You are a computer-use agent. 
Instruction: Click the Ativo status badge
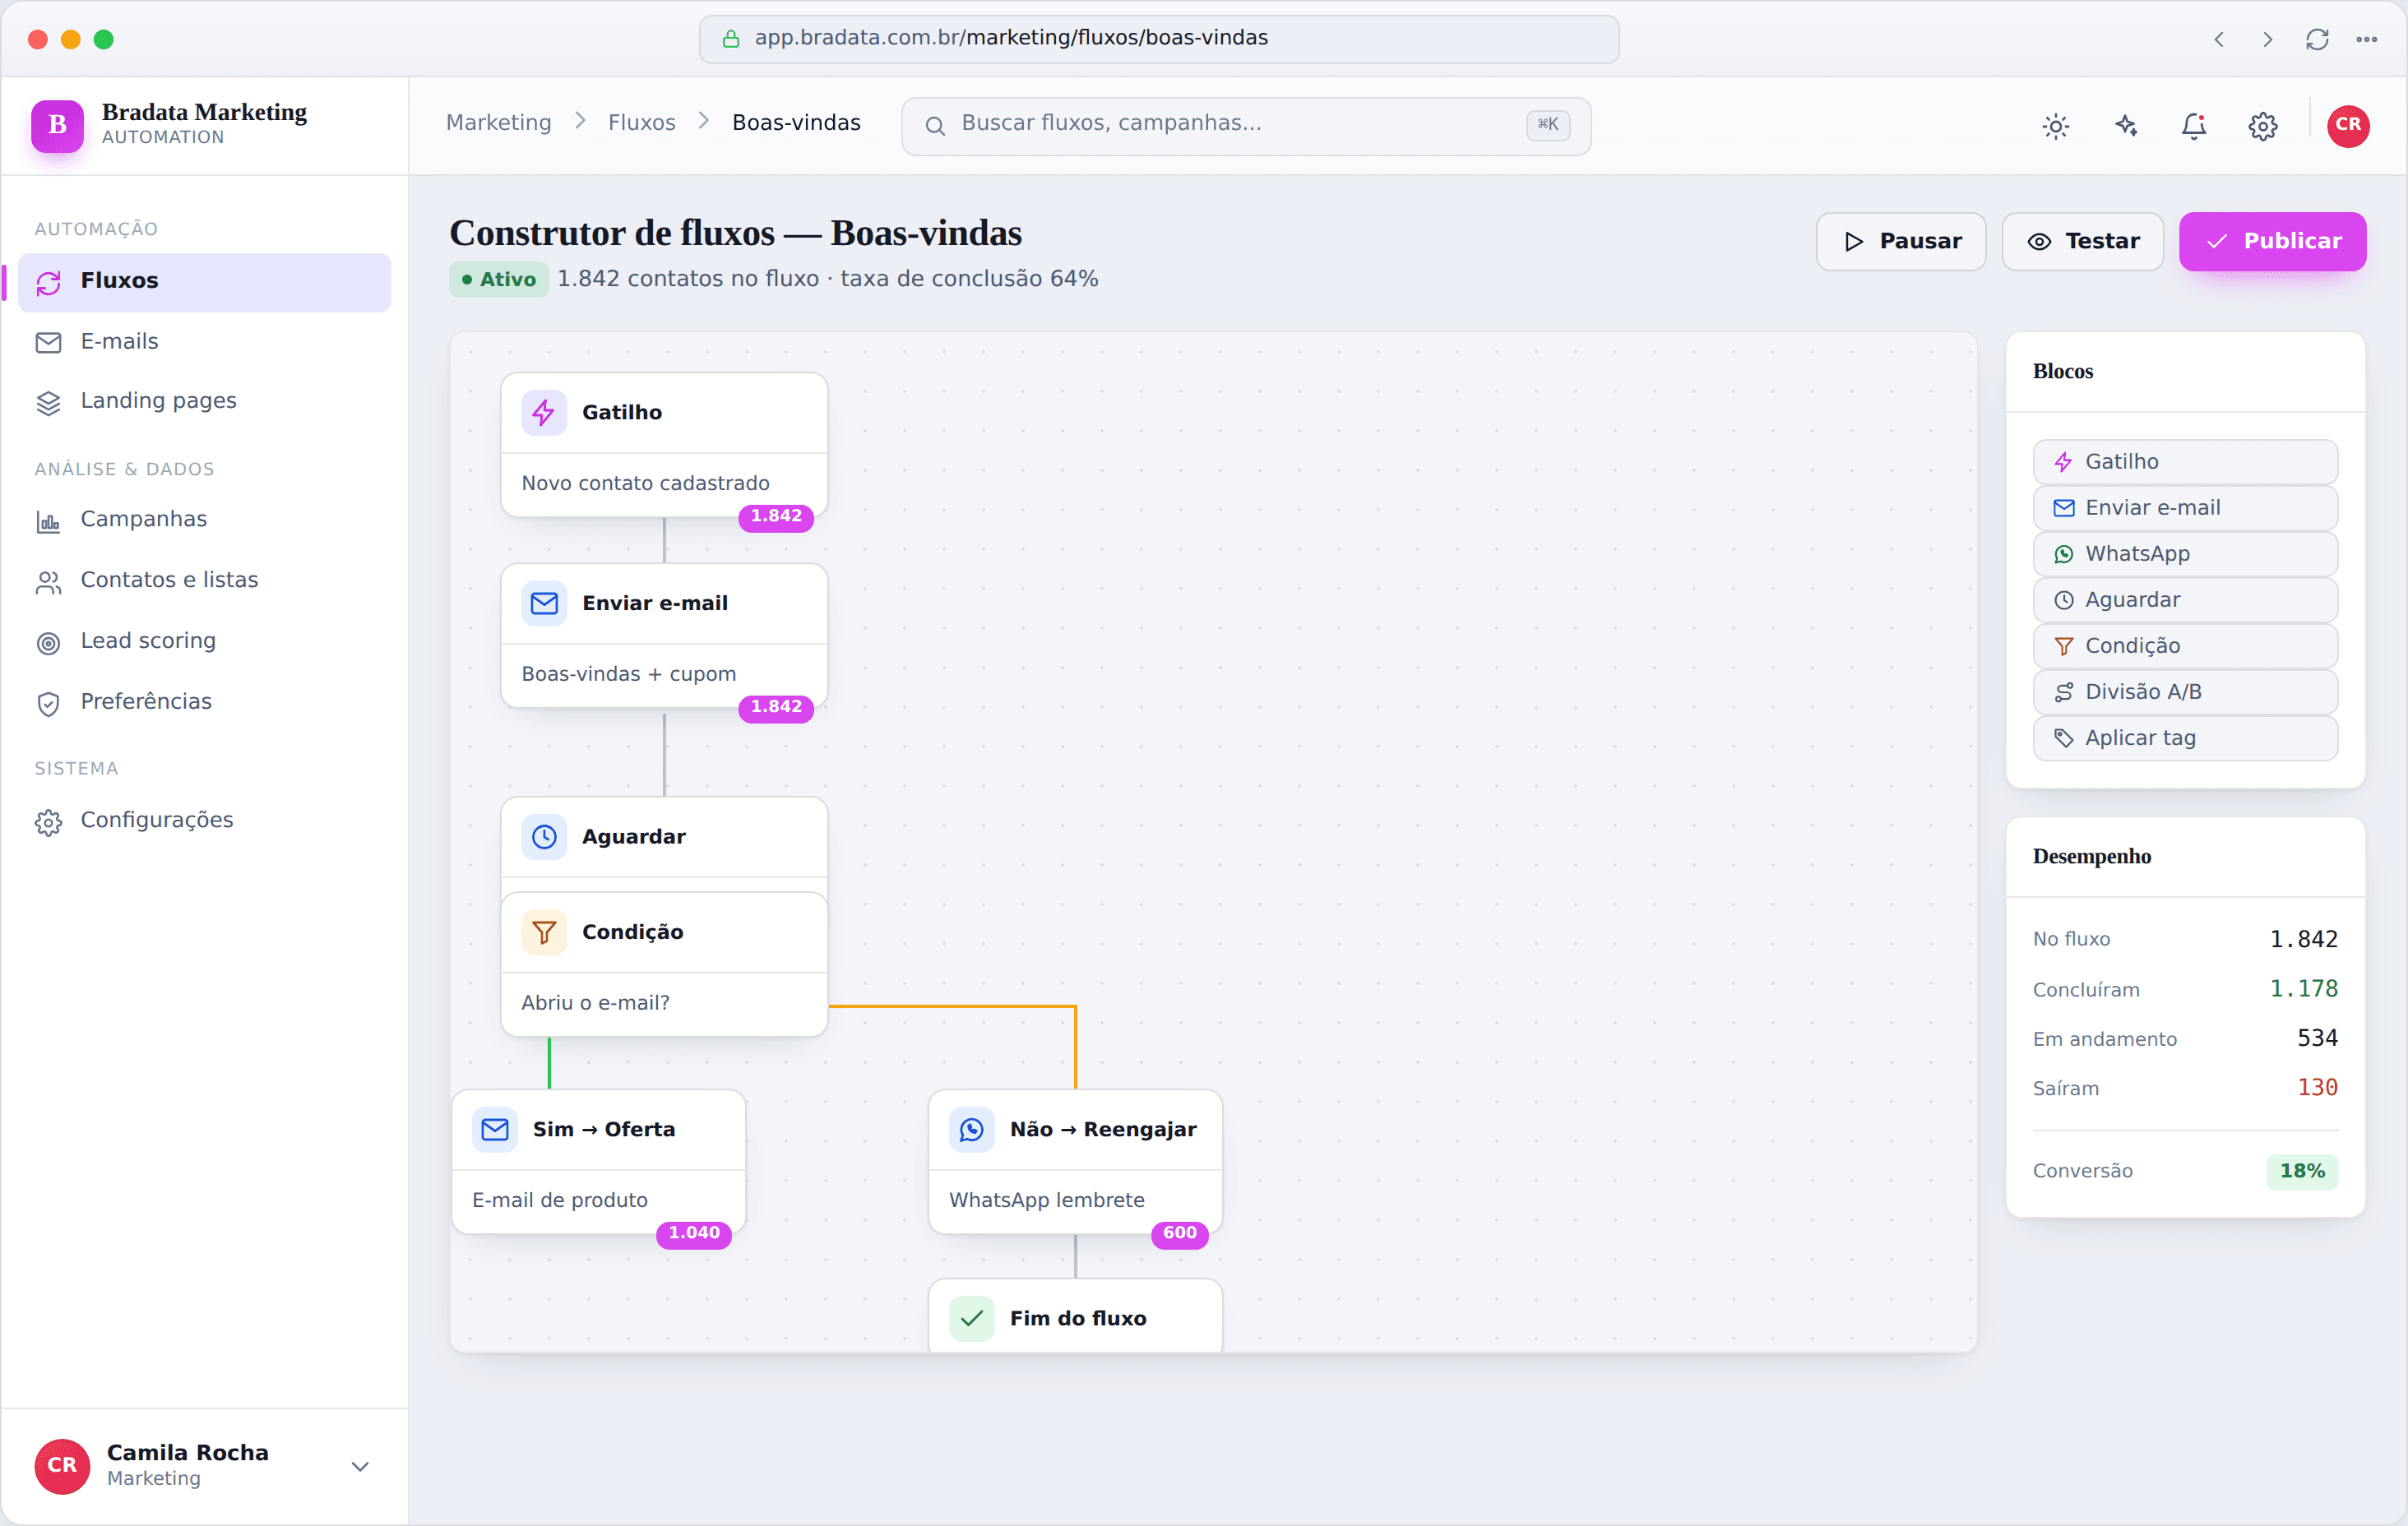[498, 279]
